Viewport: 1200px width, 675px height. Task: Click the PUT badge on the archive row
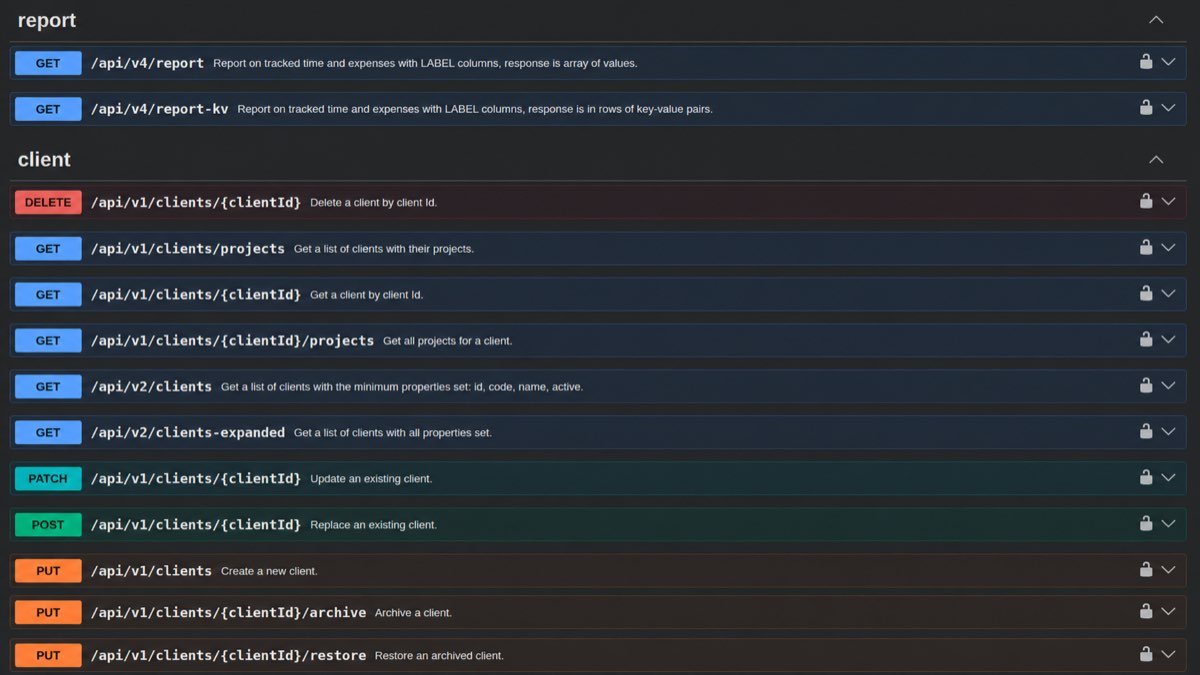tap(48, 612)
